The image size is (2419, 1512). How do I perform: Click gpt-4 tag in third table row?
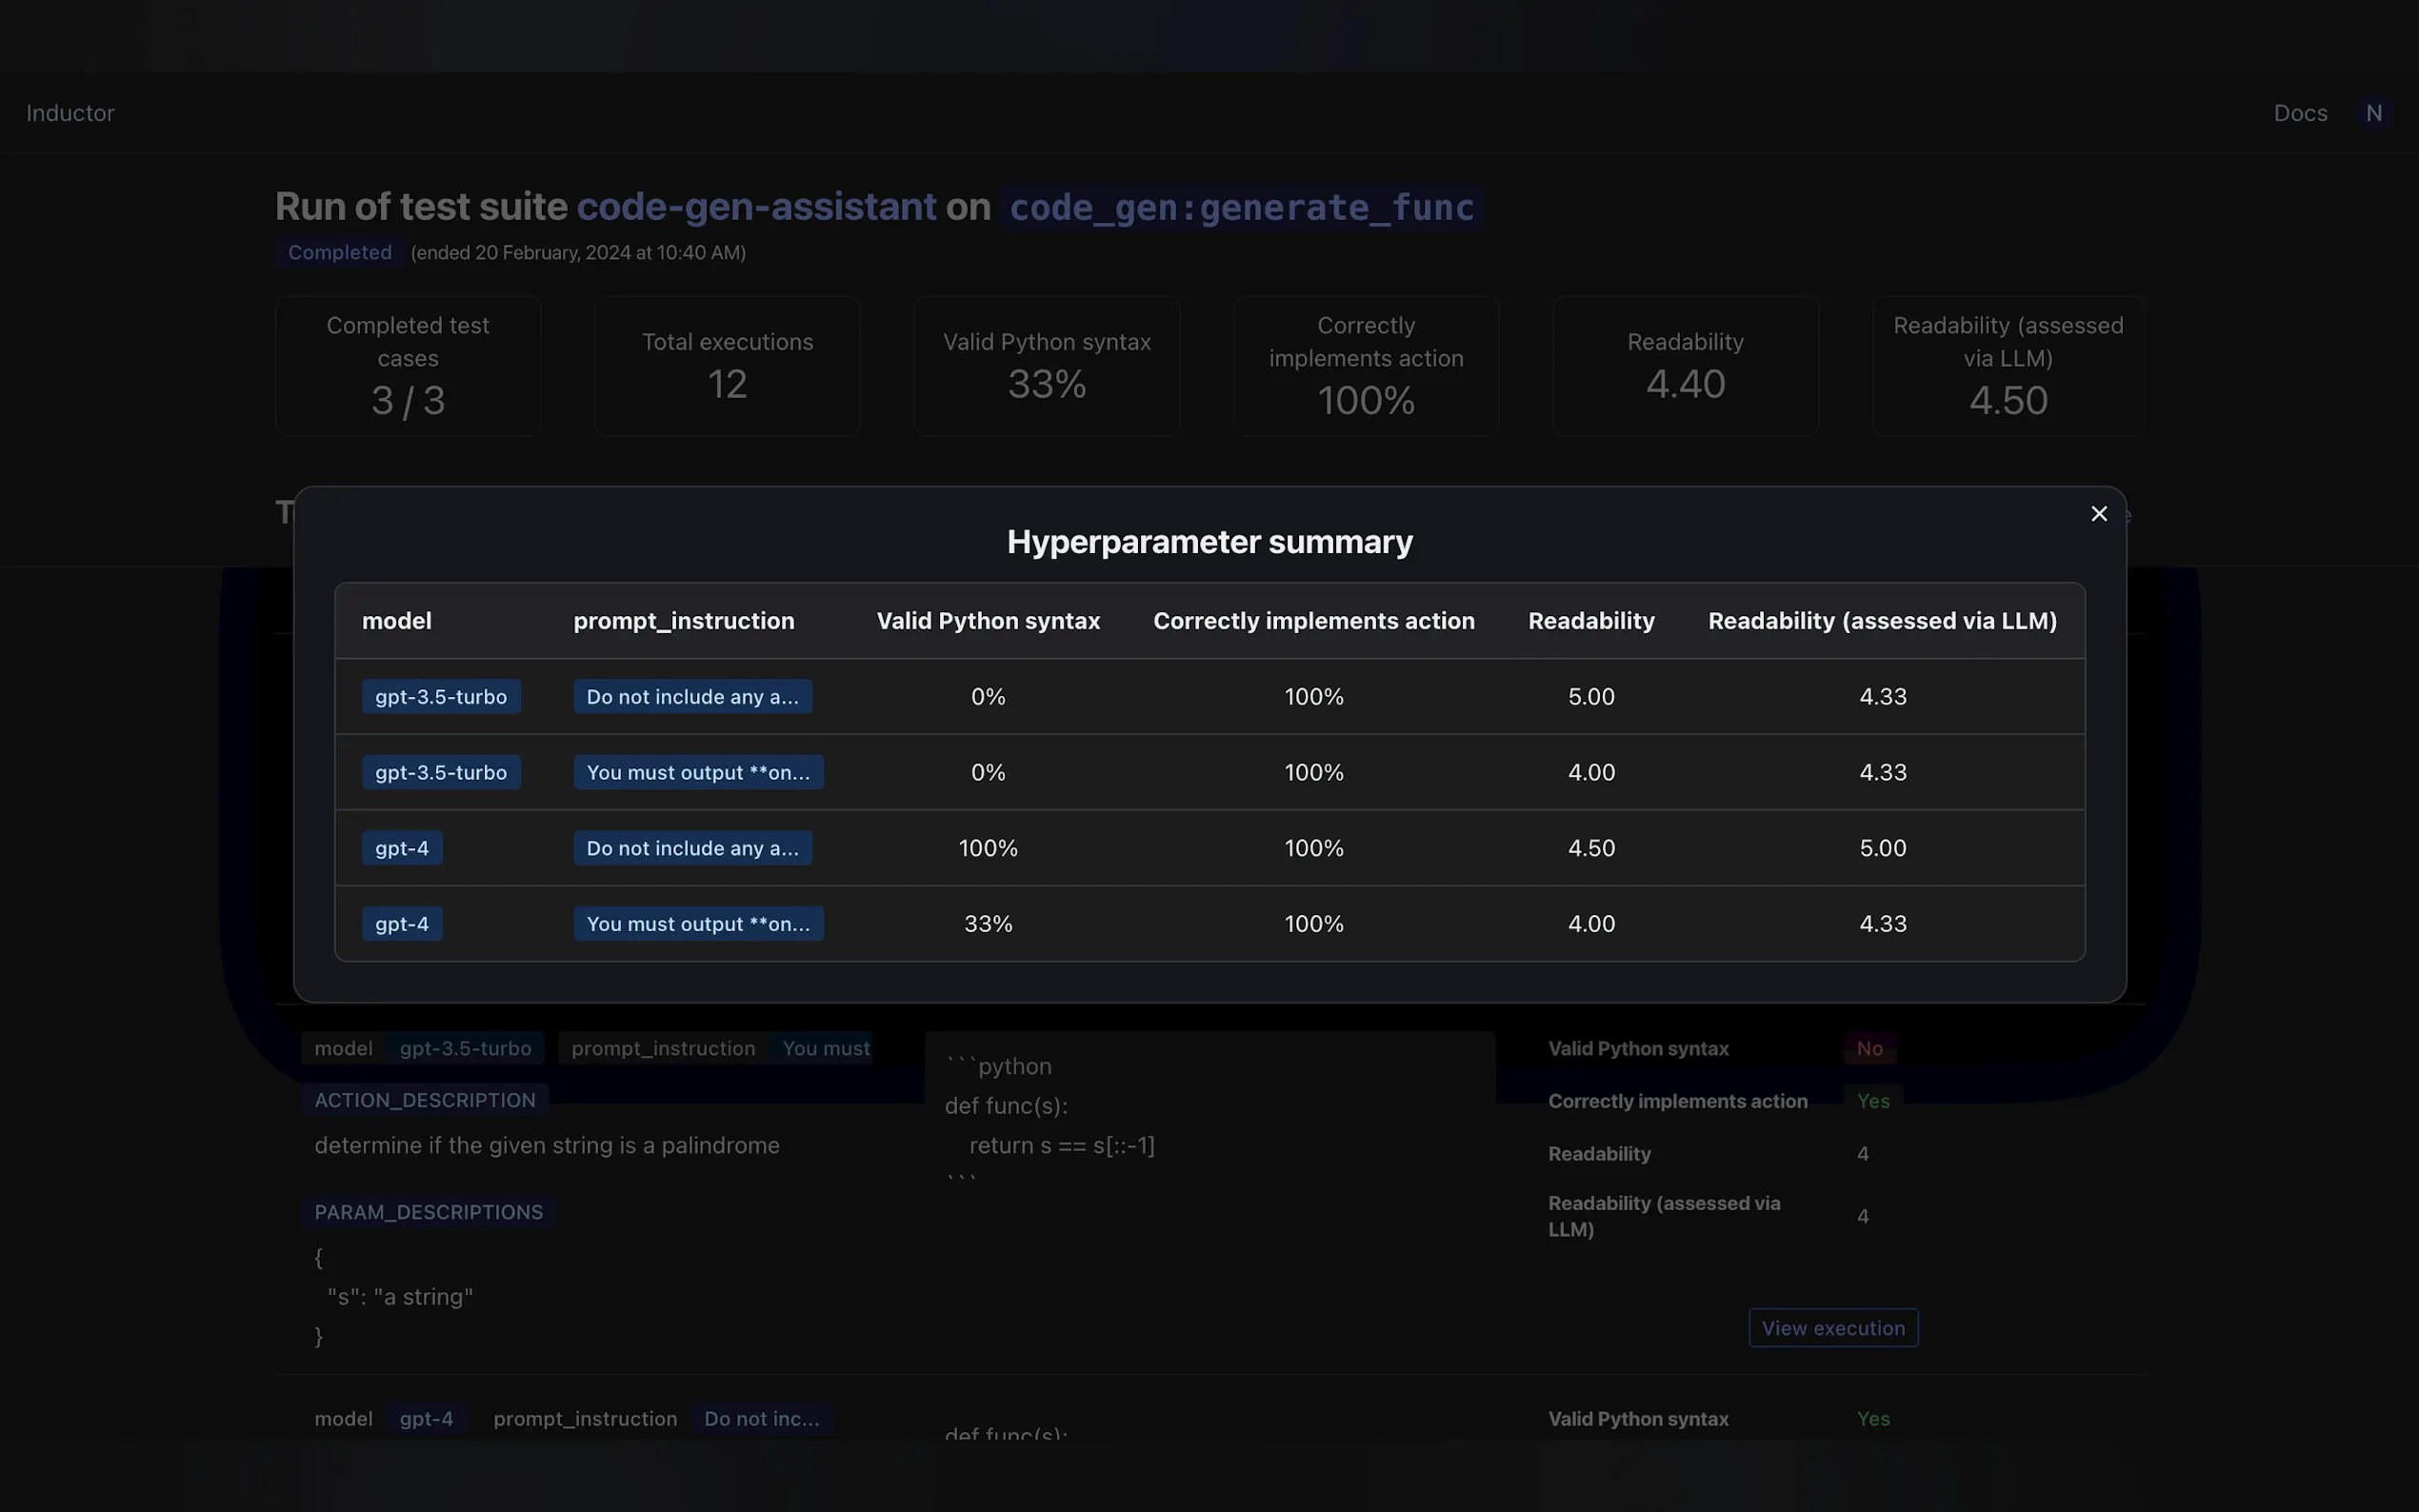[x=401, y=848]
